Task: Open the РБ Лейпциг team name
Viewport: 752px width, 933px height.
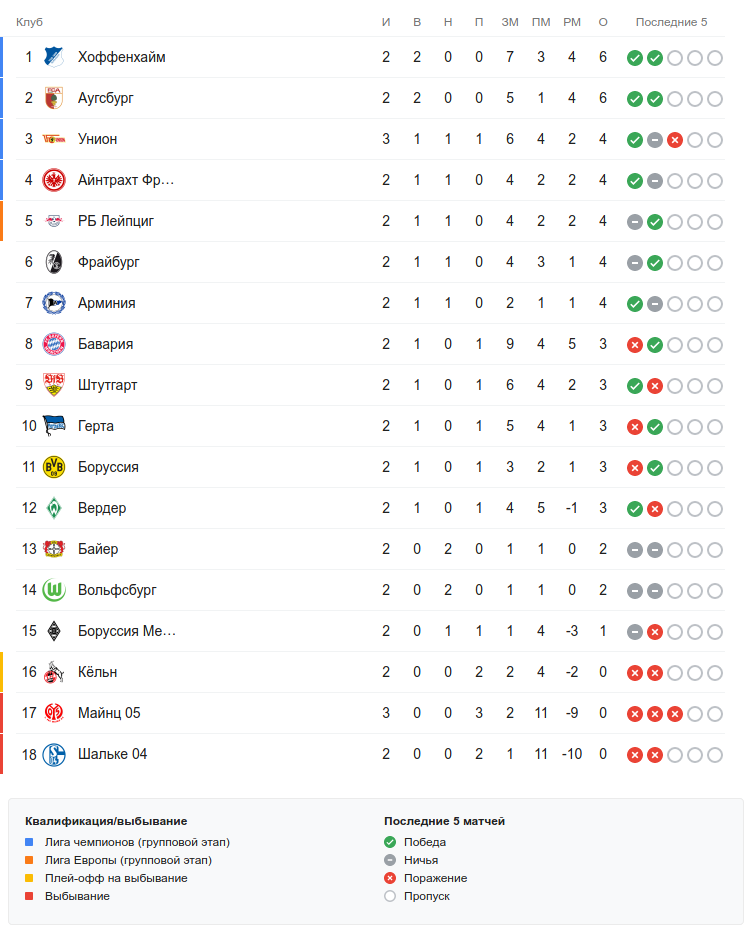Action: (x=116, y=222)
